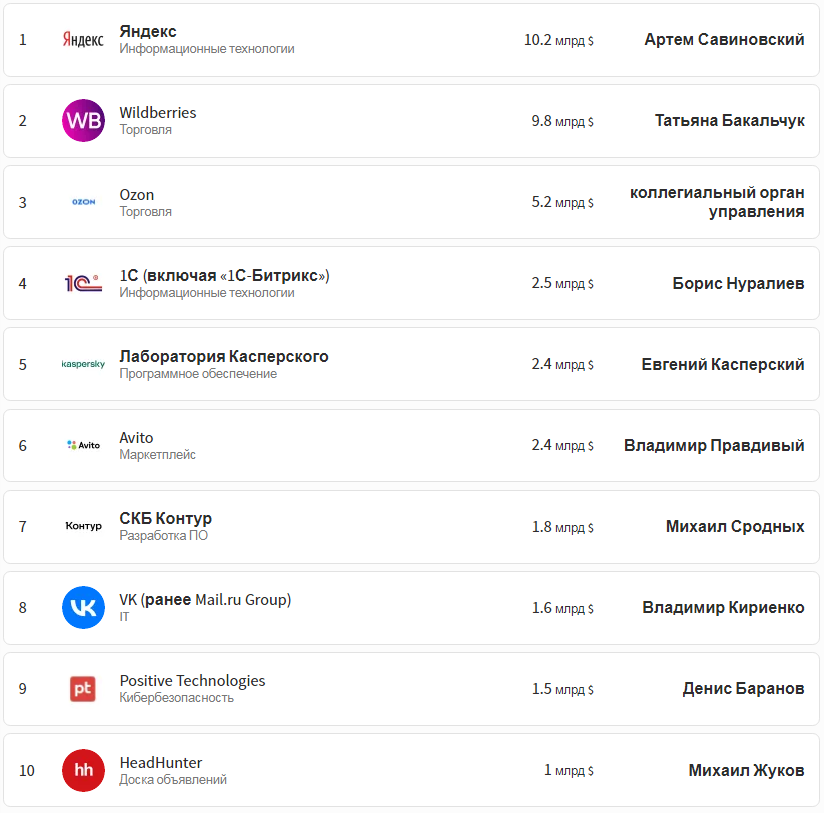This screenshot has height=813, width=824.
Task: Click the red HeadHunter hh logo
Action: (x=83, y=770)
